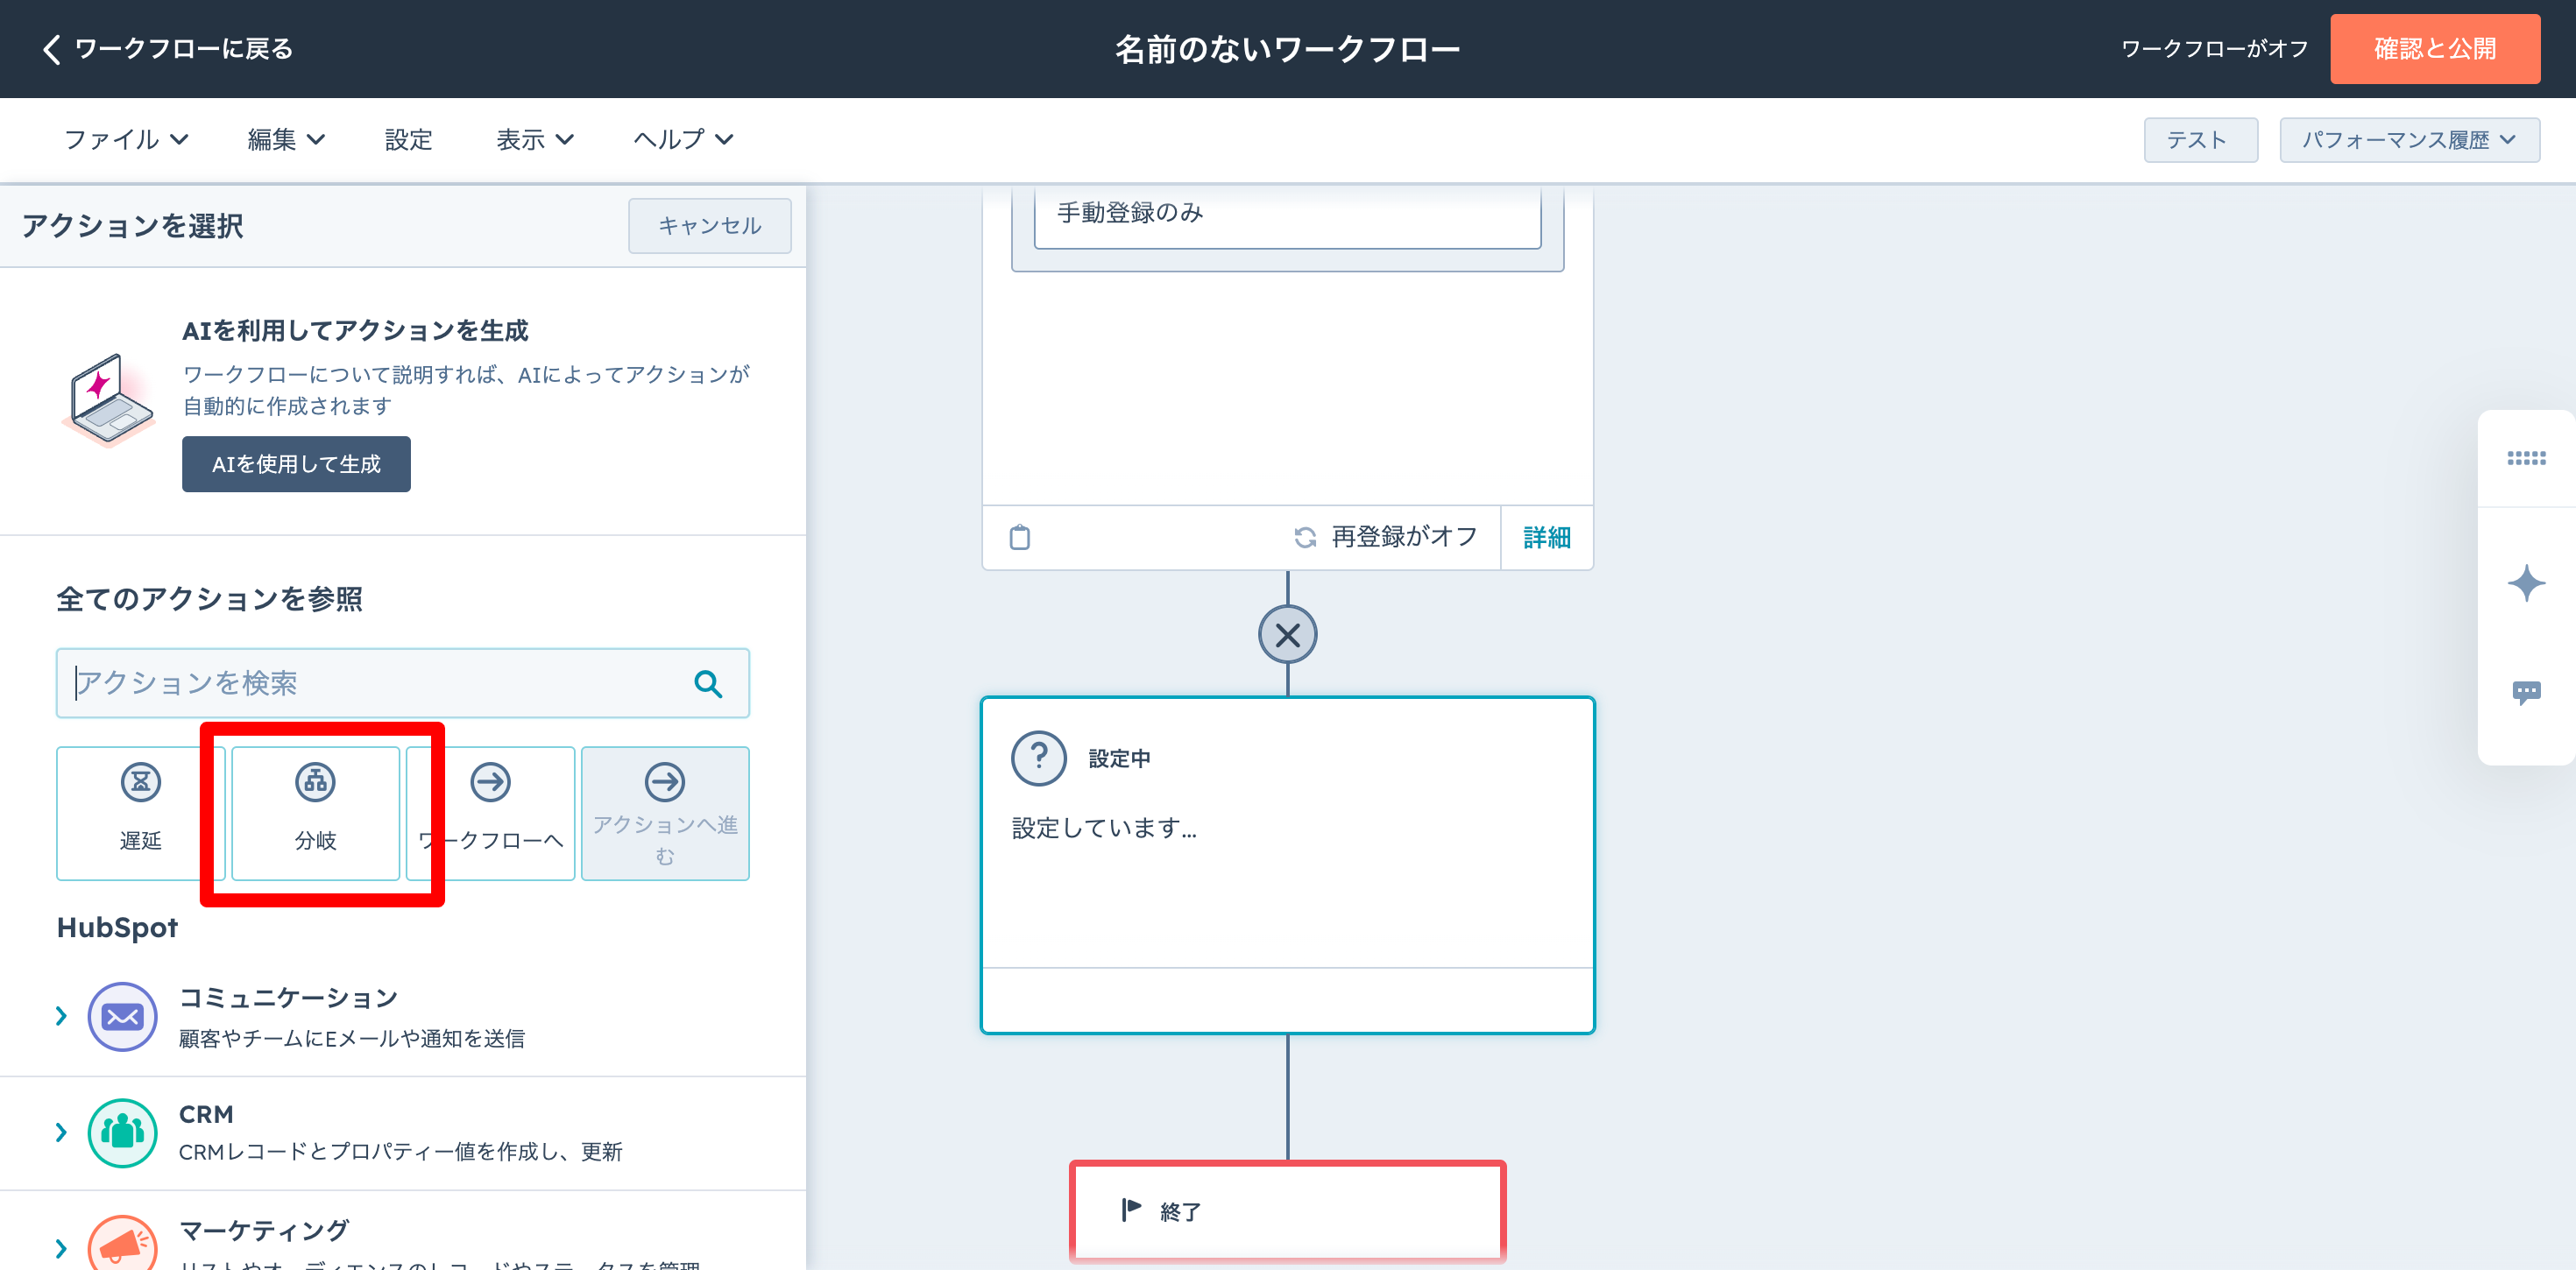The image size is (2576, 1270).
Task: Click the laptop AI illustration
Action: [x=109, y=400]
